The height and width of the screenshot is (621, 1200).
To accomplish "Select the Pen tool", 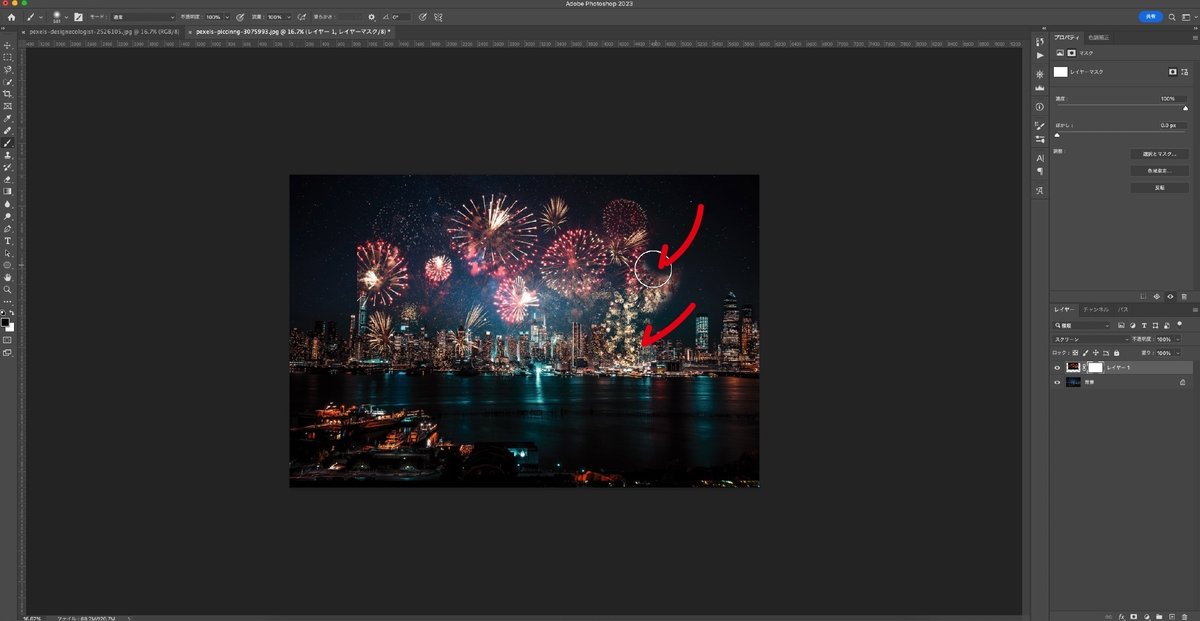I will [8, 228].
